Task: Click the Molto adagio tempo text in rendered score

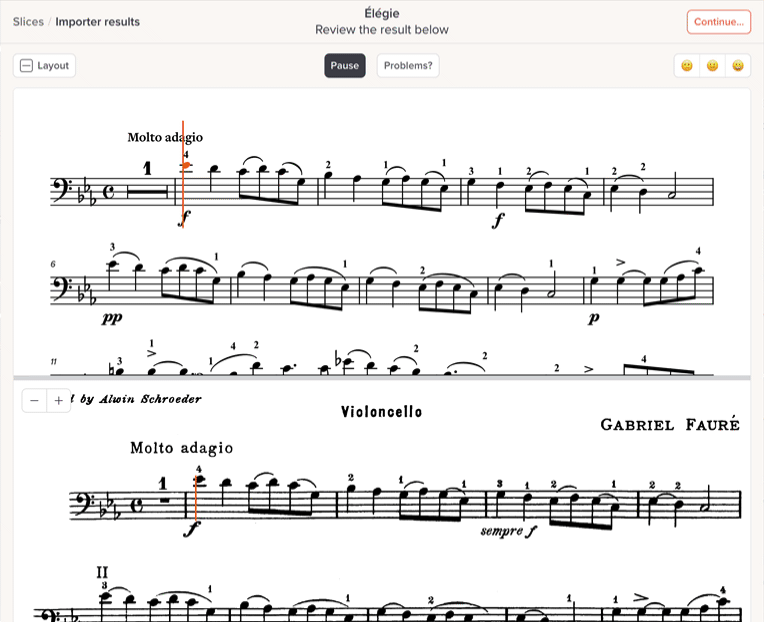Action: coord(165,137)
